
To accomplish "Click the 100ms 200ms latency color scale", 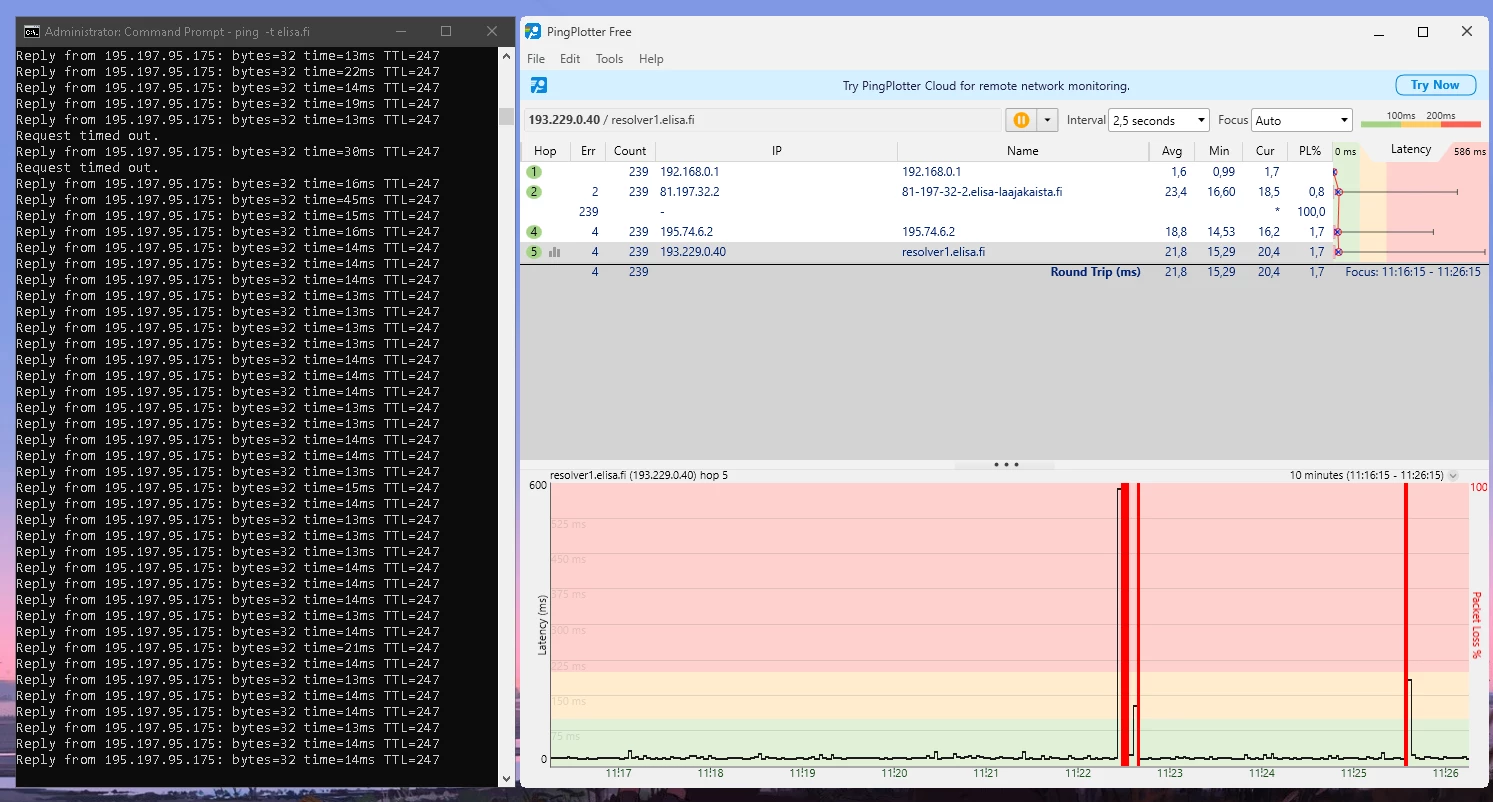I will tap(1420, 120).
